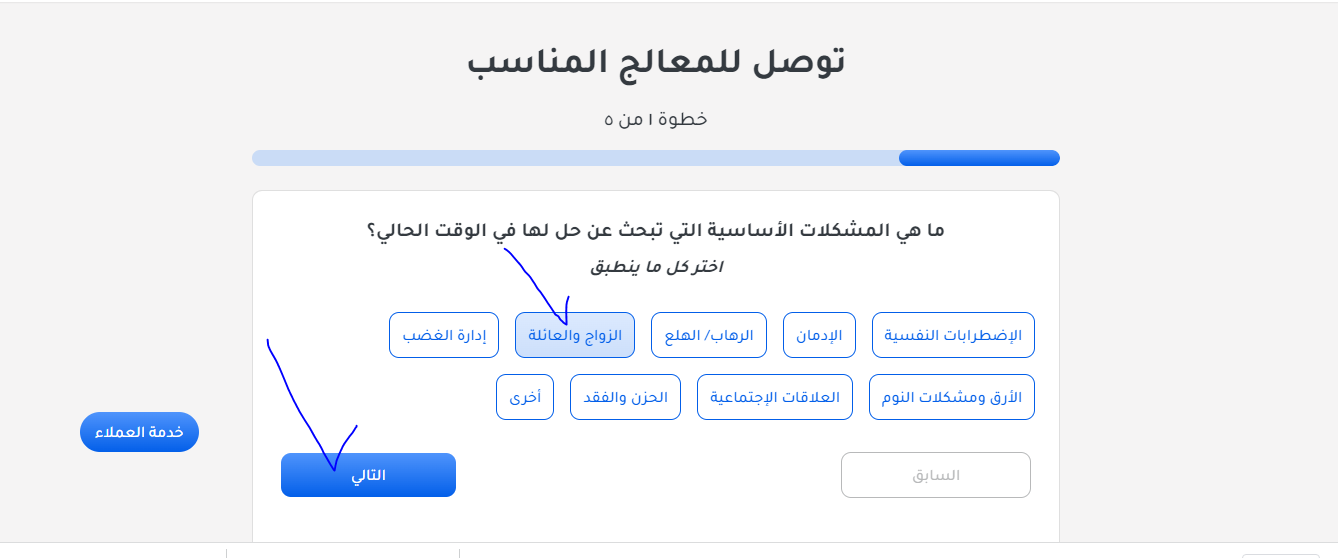The height and width of the screenshot is (558, 1338).
Task: Click the question text about المشكلات الأساسية
Action: [x=656, y=230]
